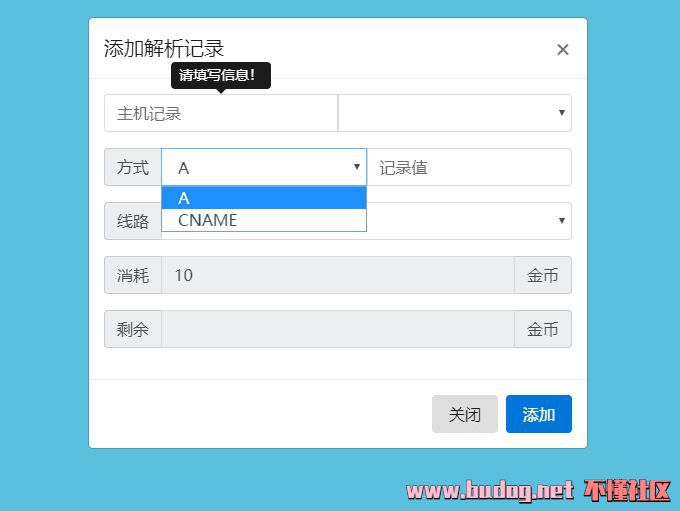Click the 金币 unit beside remaining
Viewport: 680px width, 511px height.
tap(543, 329)
